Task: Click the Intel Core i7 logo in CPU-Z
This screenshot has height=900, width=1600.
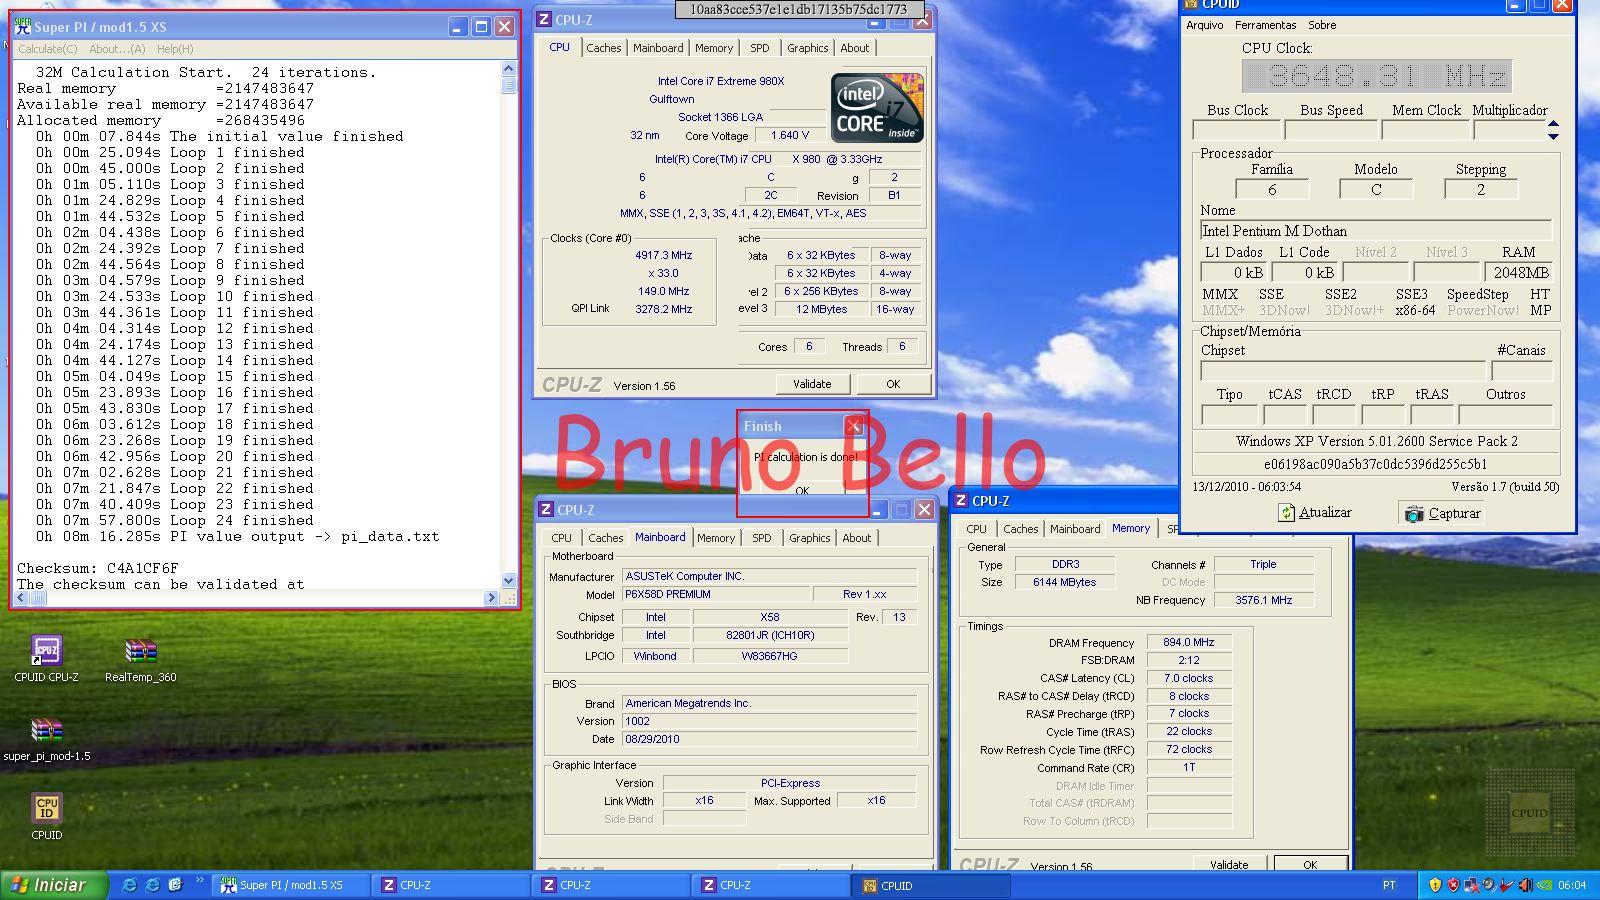Action: coord(877,107)
